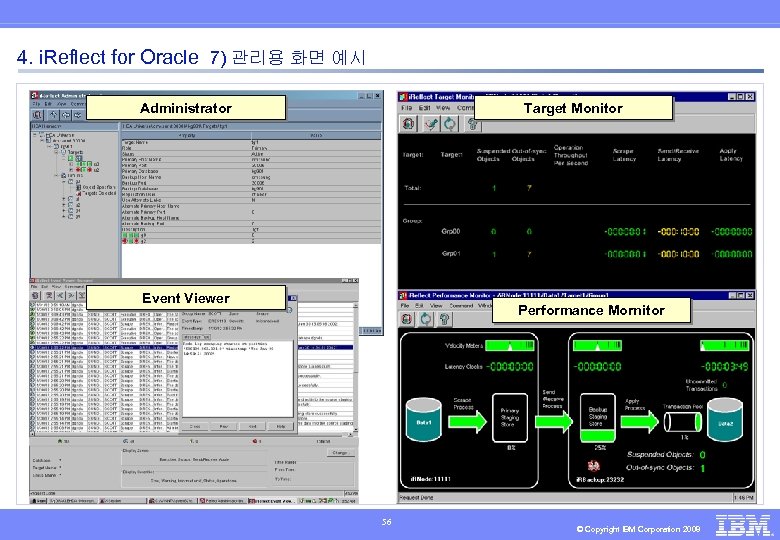Screen dimensions: 780x540
Task: Open Edit menu in Target Monitor window
Action: click(424, 107)
